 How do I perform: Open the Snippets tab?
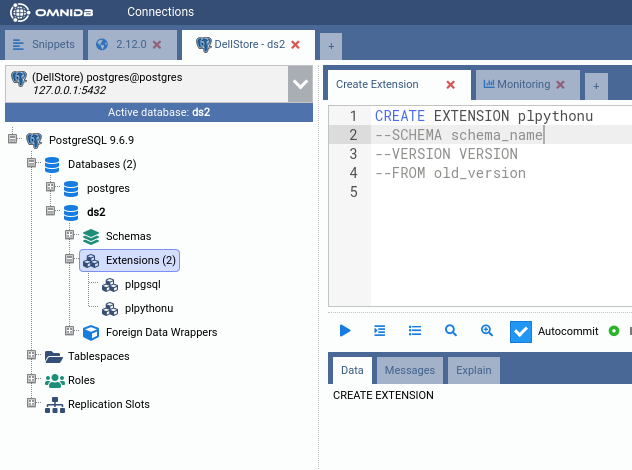[x=44, y=45]
